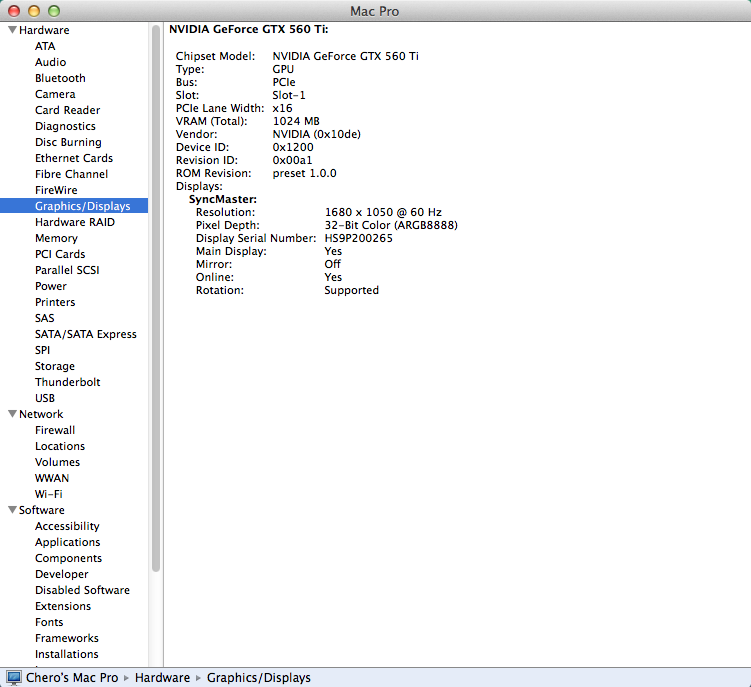
Task: Click Graphics/Displays in the path bar
Action: point(259,678)
